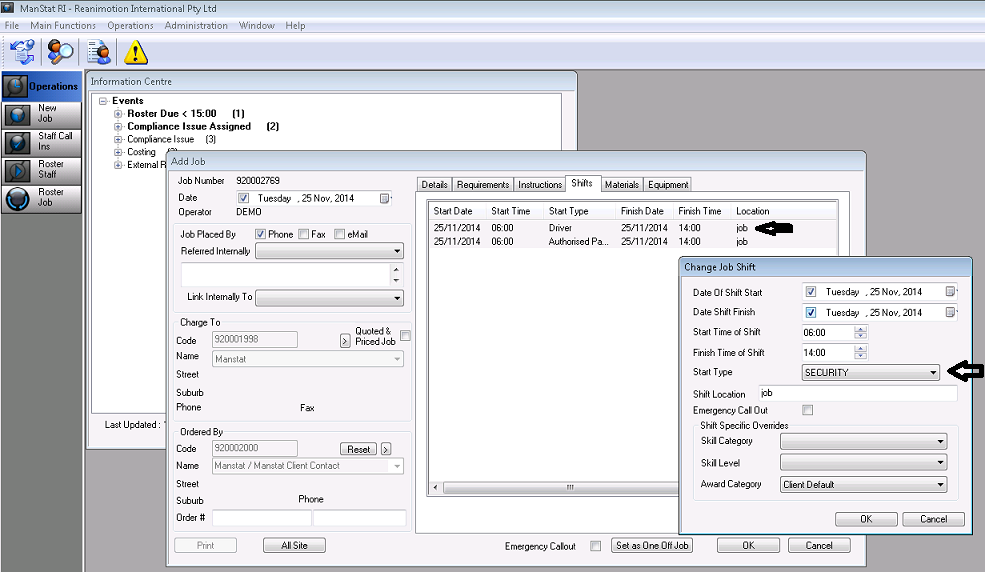Toggle the Add Job Date checkbox
The height and width of the screenshot is (572, 985).
(244, 198)
